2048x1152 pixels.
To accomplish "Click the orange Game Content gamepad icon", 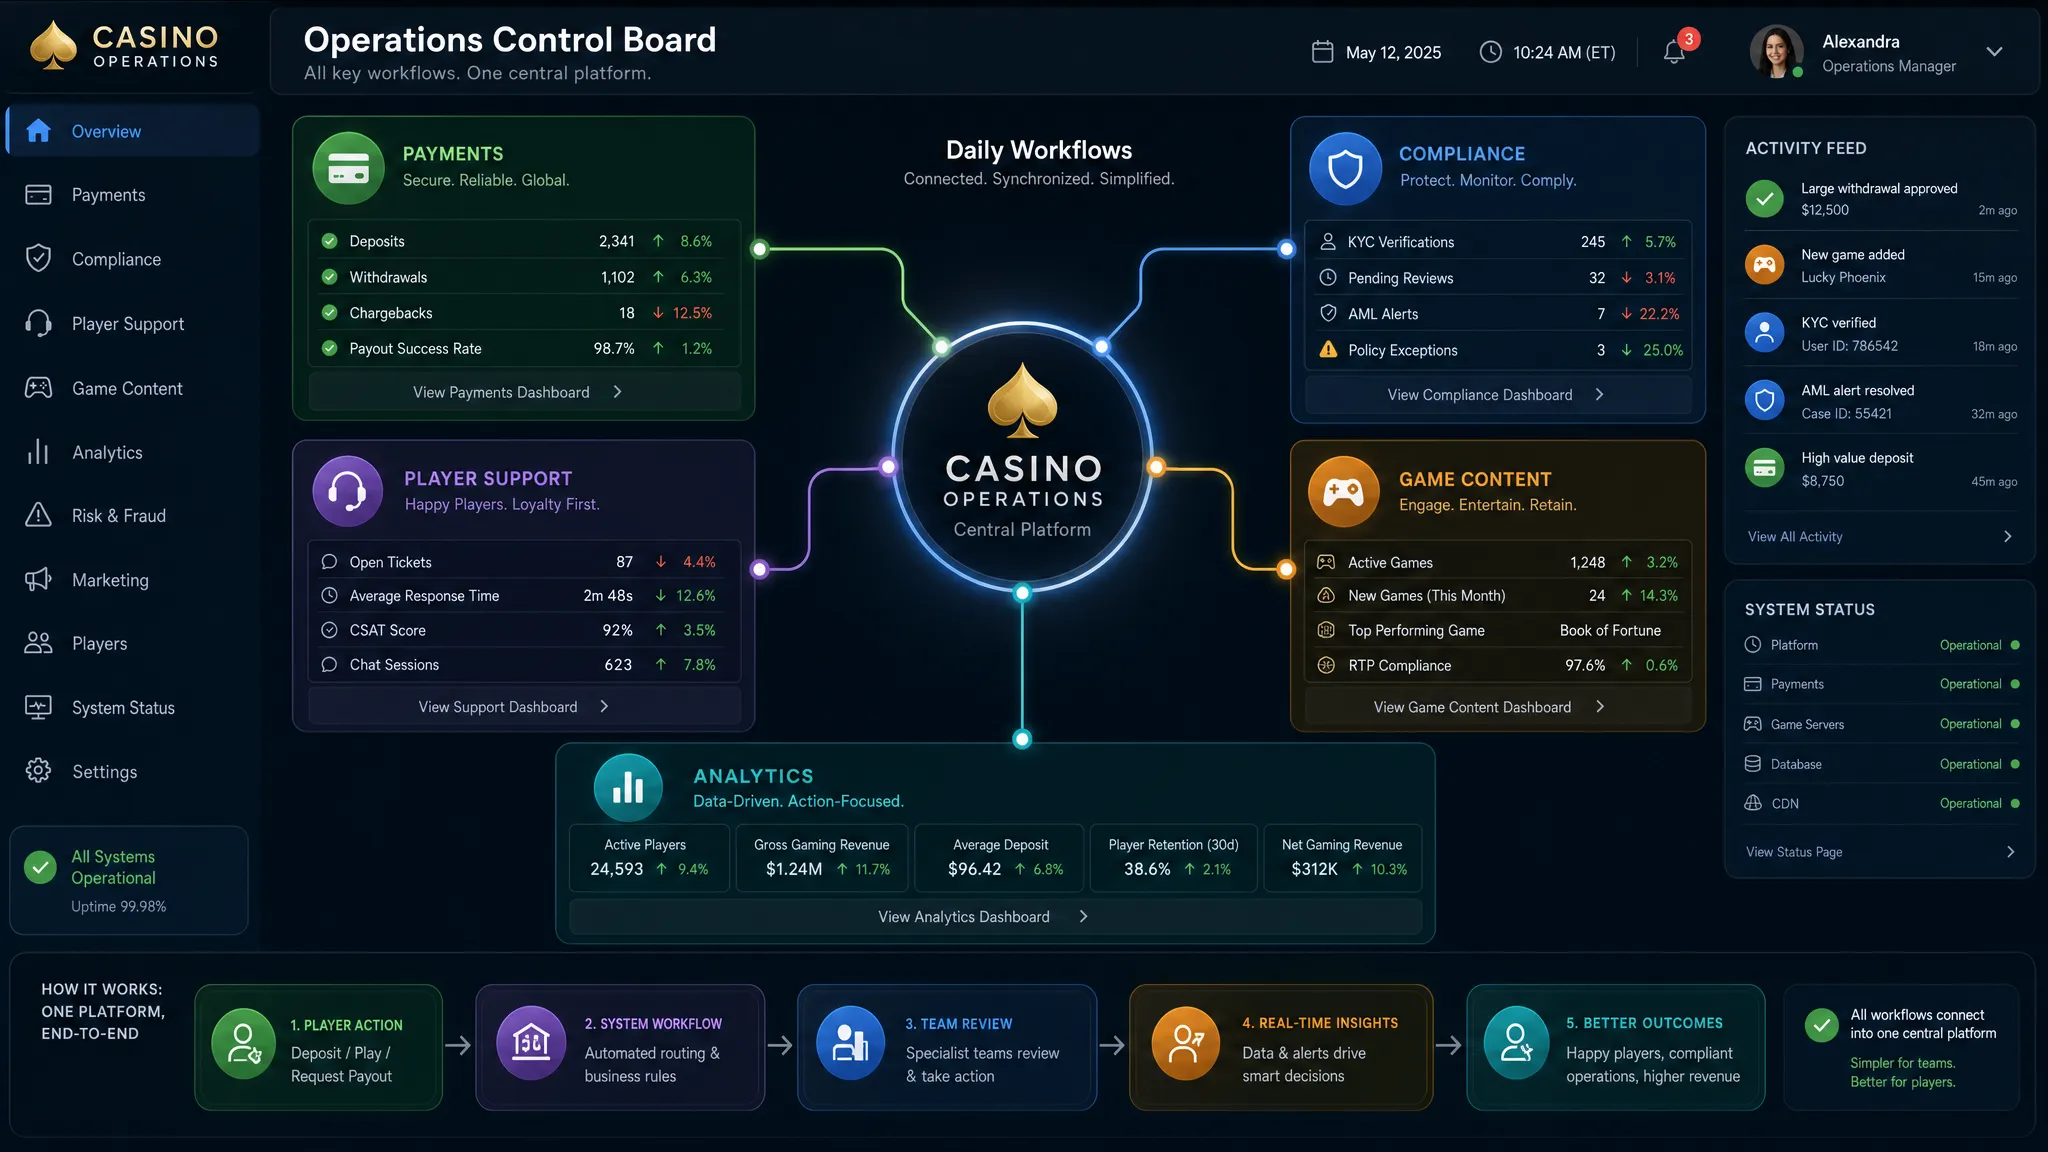I will [1343, 491].
